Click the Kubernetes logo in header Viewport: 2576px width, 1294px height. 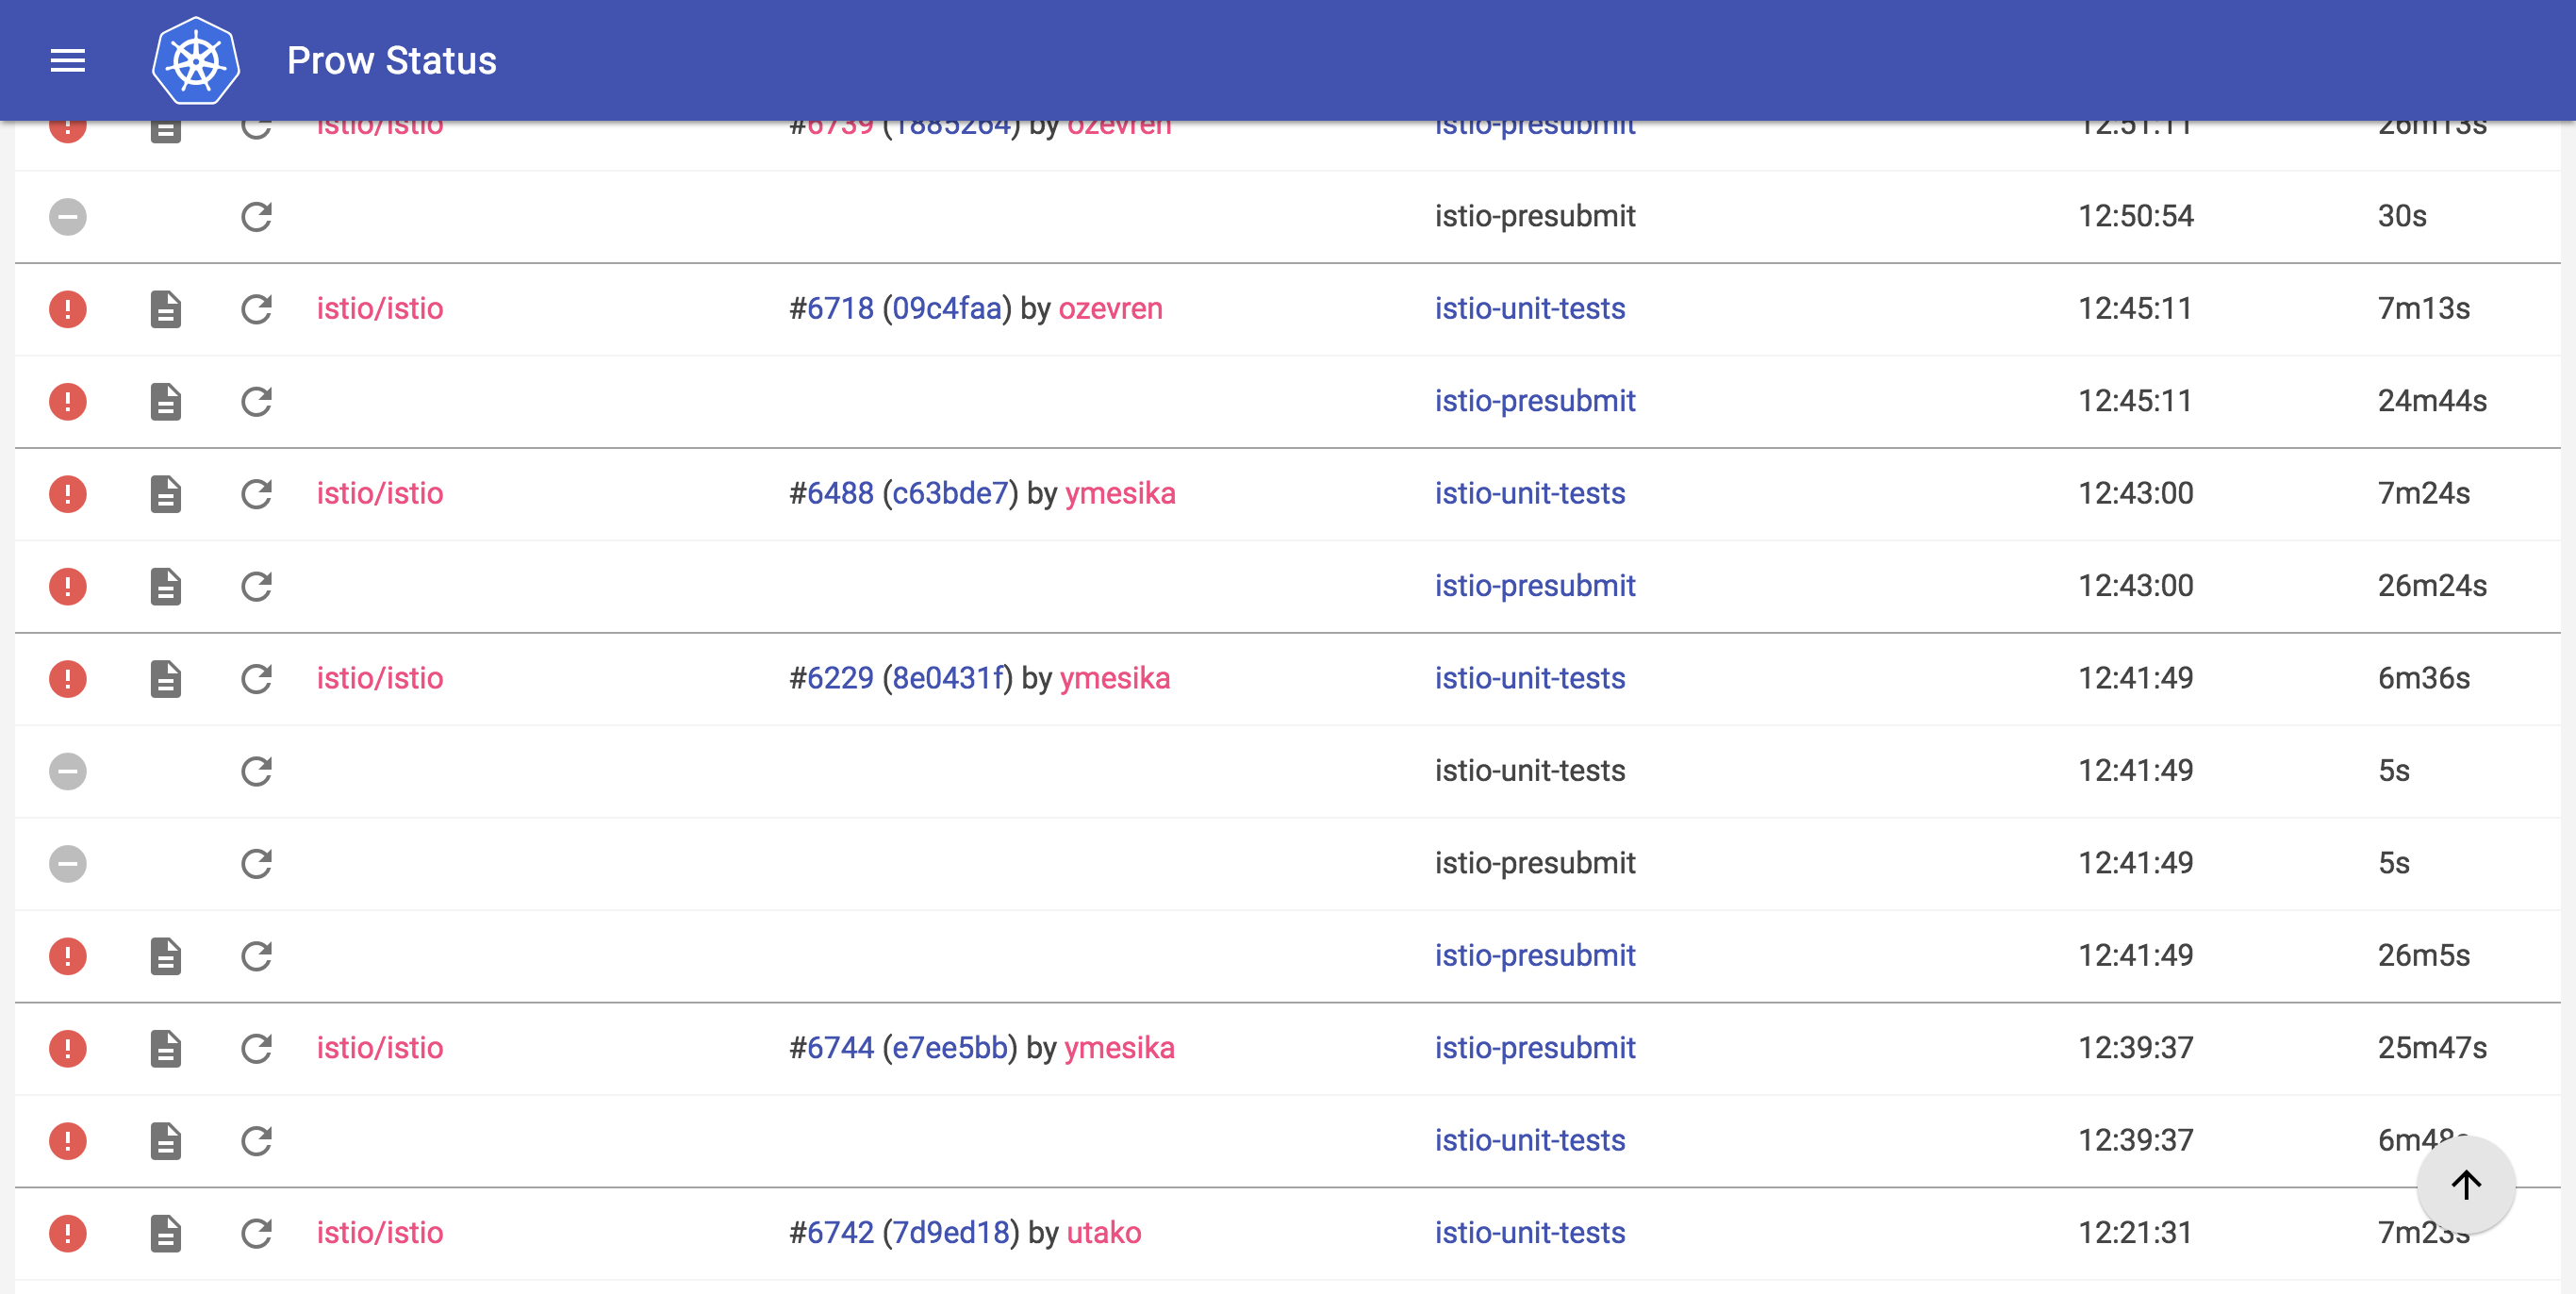tap(196, 60)
